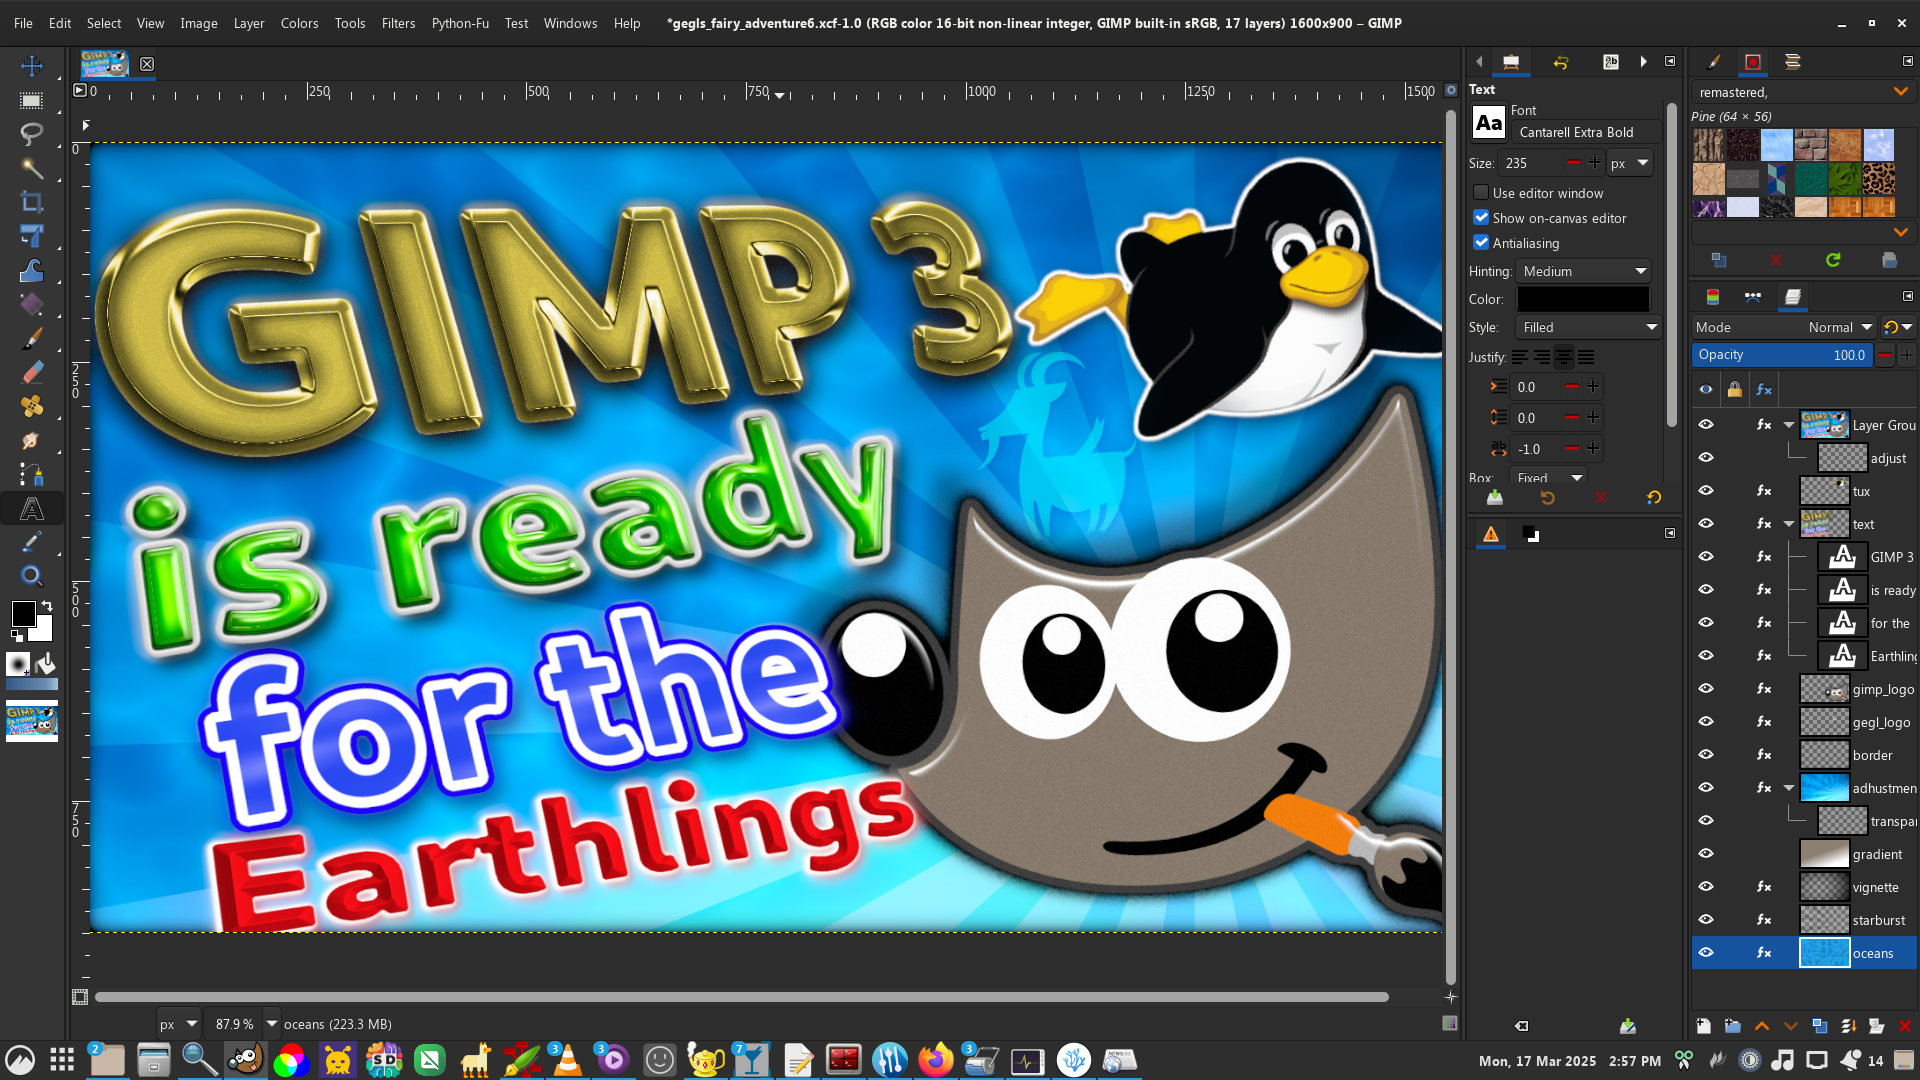
Task: Select the Heal bandage tool
Action: [x=32, y=406]
